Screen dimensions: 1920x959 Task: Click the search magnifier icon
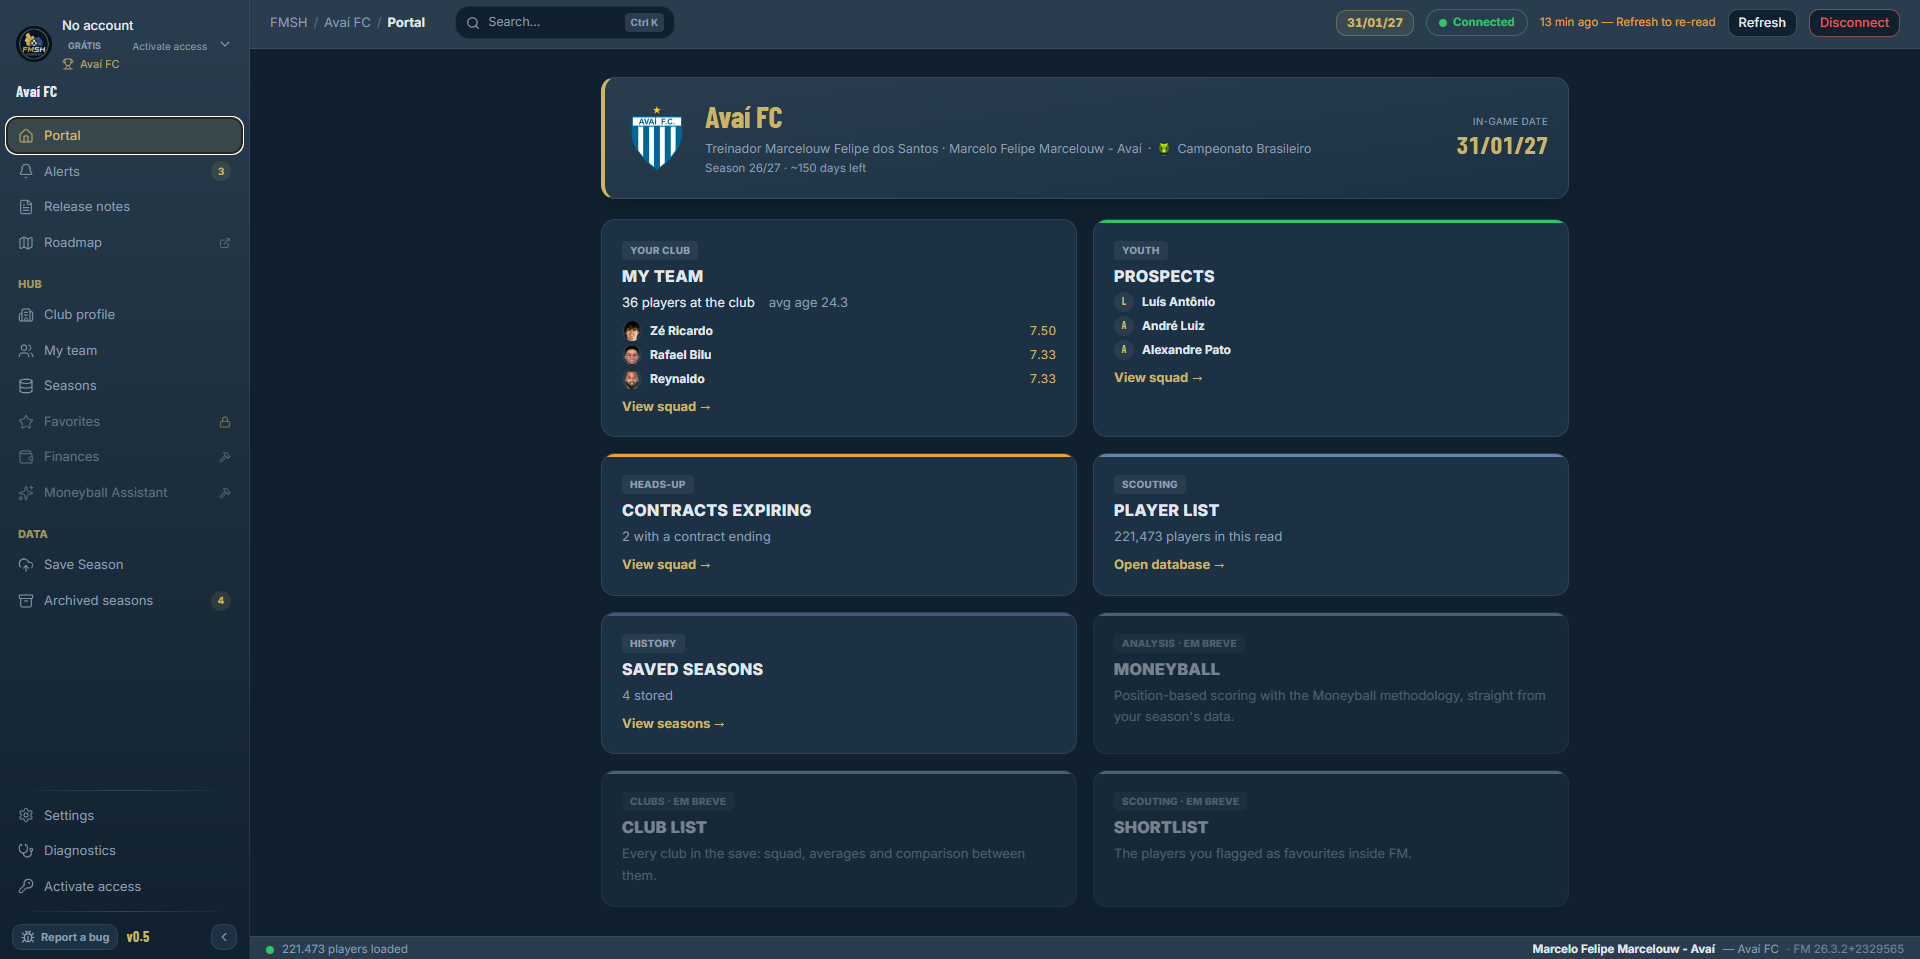point(473,23)
